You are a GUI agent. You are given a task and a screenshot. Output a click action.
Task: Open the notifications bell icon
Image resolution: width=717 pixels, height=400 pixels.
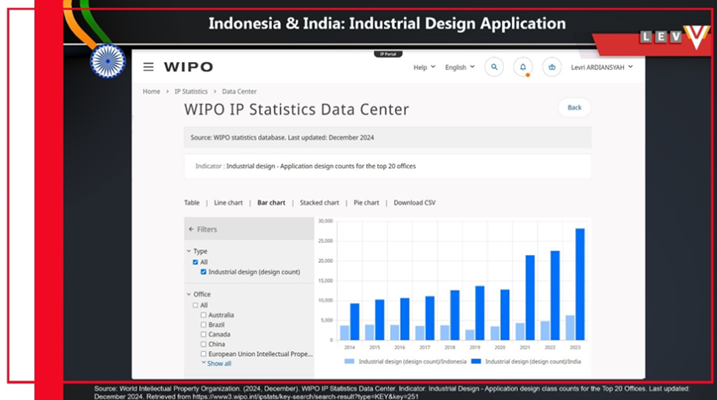522,67
